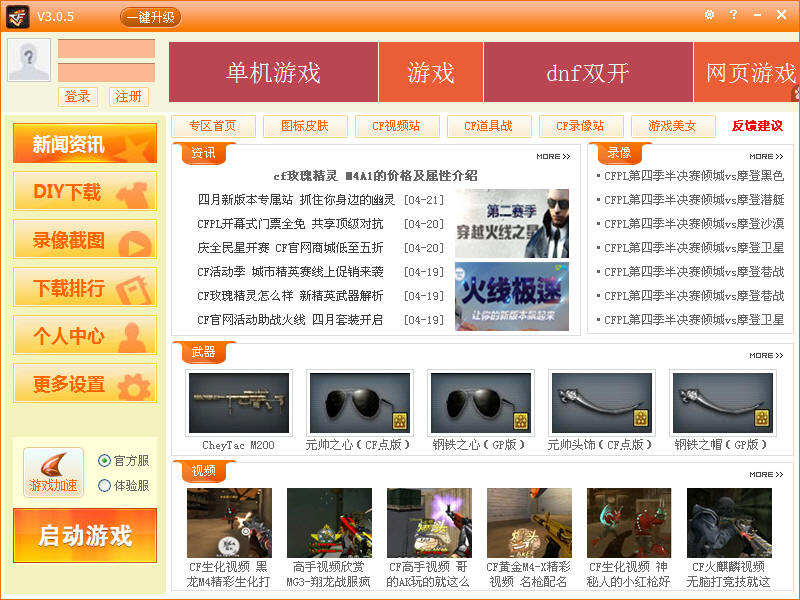This screenshot has height=600, width=800.
Task: Switch to CF录像站 tab
Action: tap(581, 126)
